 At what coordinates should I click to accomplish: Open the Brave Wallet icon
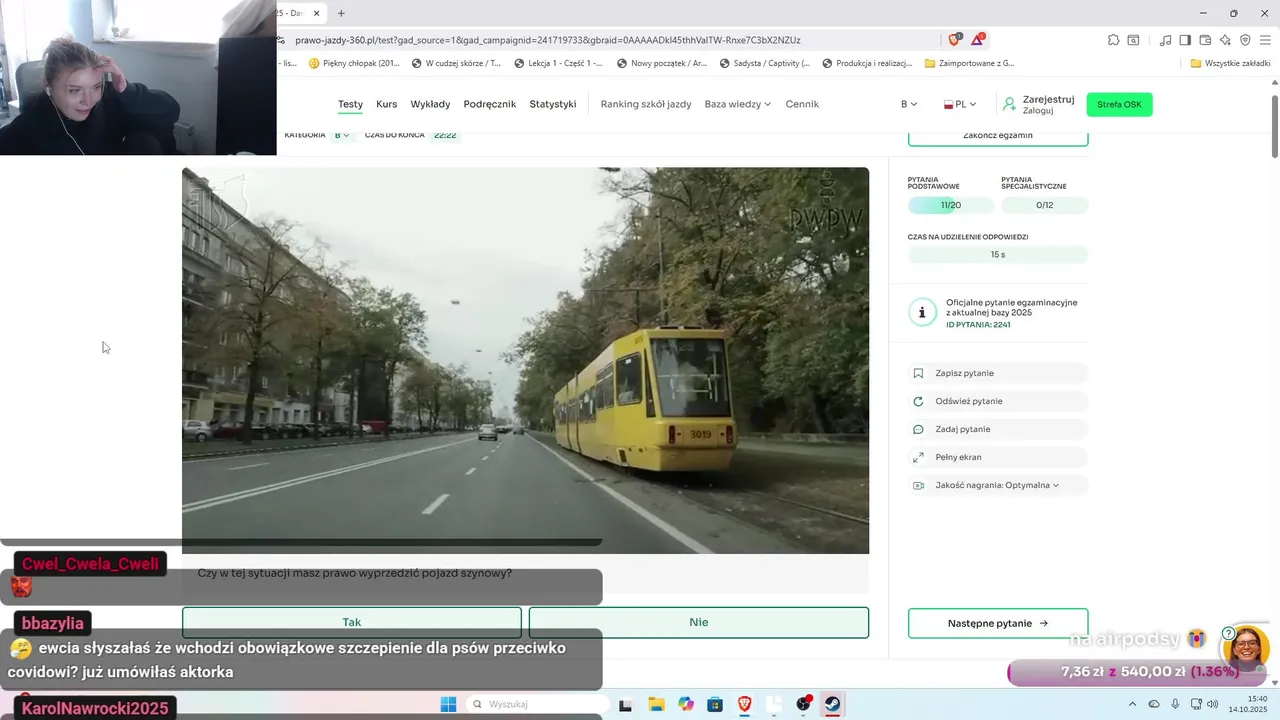[1205, 40]
